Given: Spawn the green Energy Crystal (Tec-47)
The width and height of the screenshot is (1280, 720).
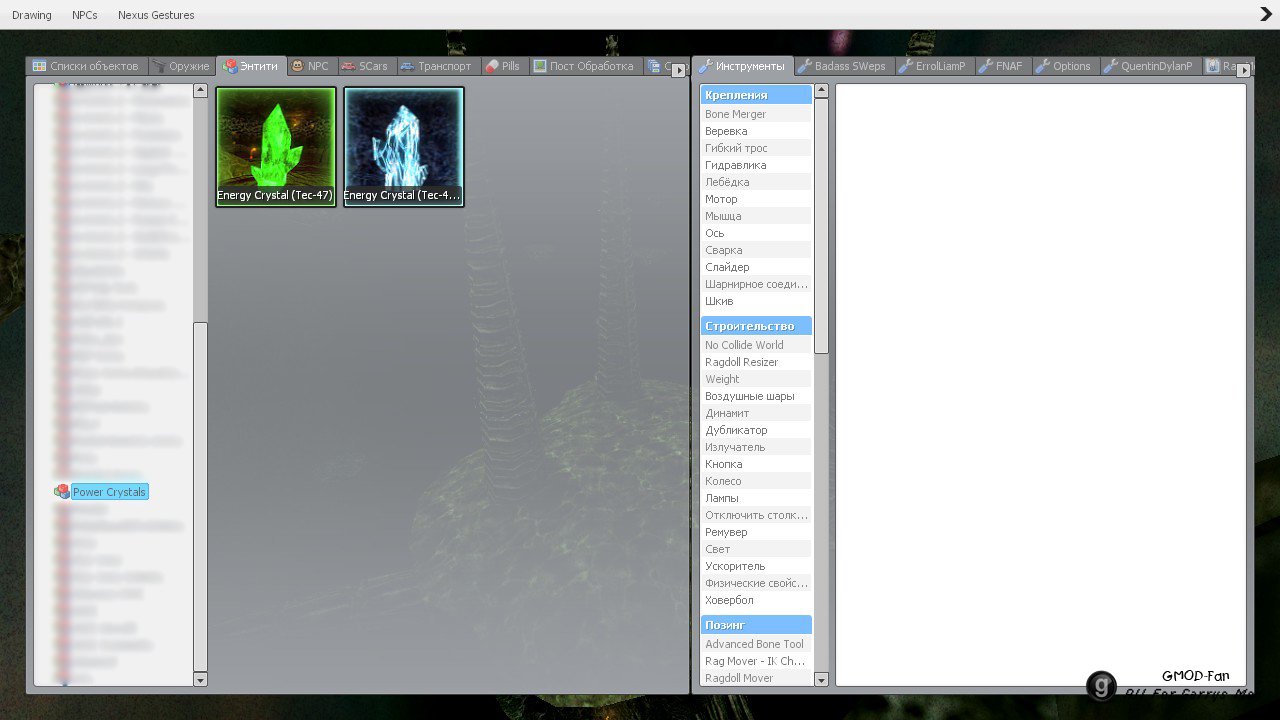Looking at the screenshot, I should tap(276, 146).
